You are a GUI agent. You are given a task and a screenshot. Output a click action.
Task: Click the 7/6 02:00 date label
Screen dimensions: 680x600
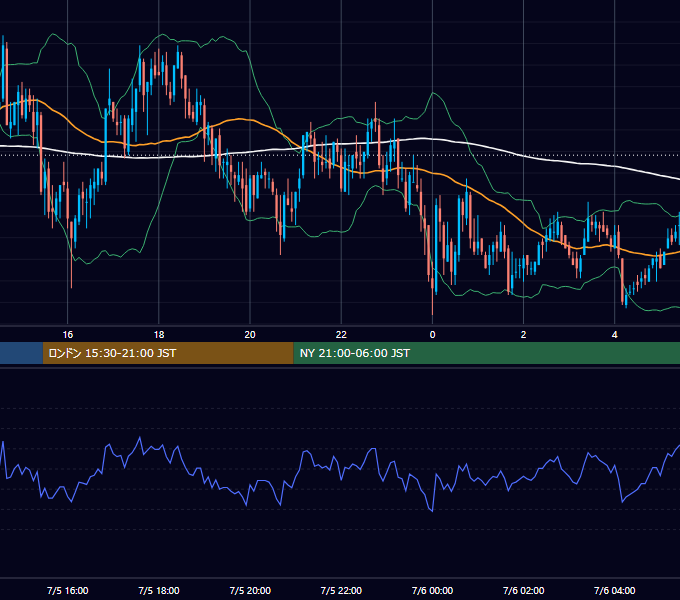point(523,590)
